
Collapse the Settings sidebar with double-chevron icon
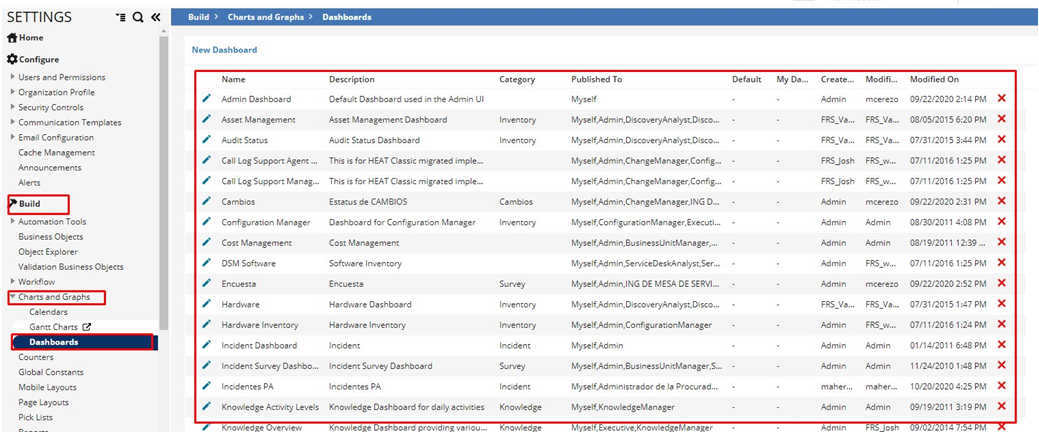[156, 17]
